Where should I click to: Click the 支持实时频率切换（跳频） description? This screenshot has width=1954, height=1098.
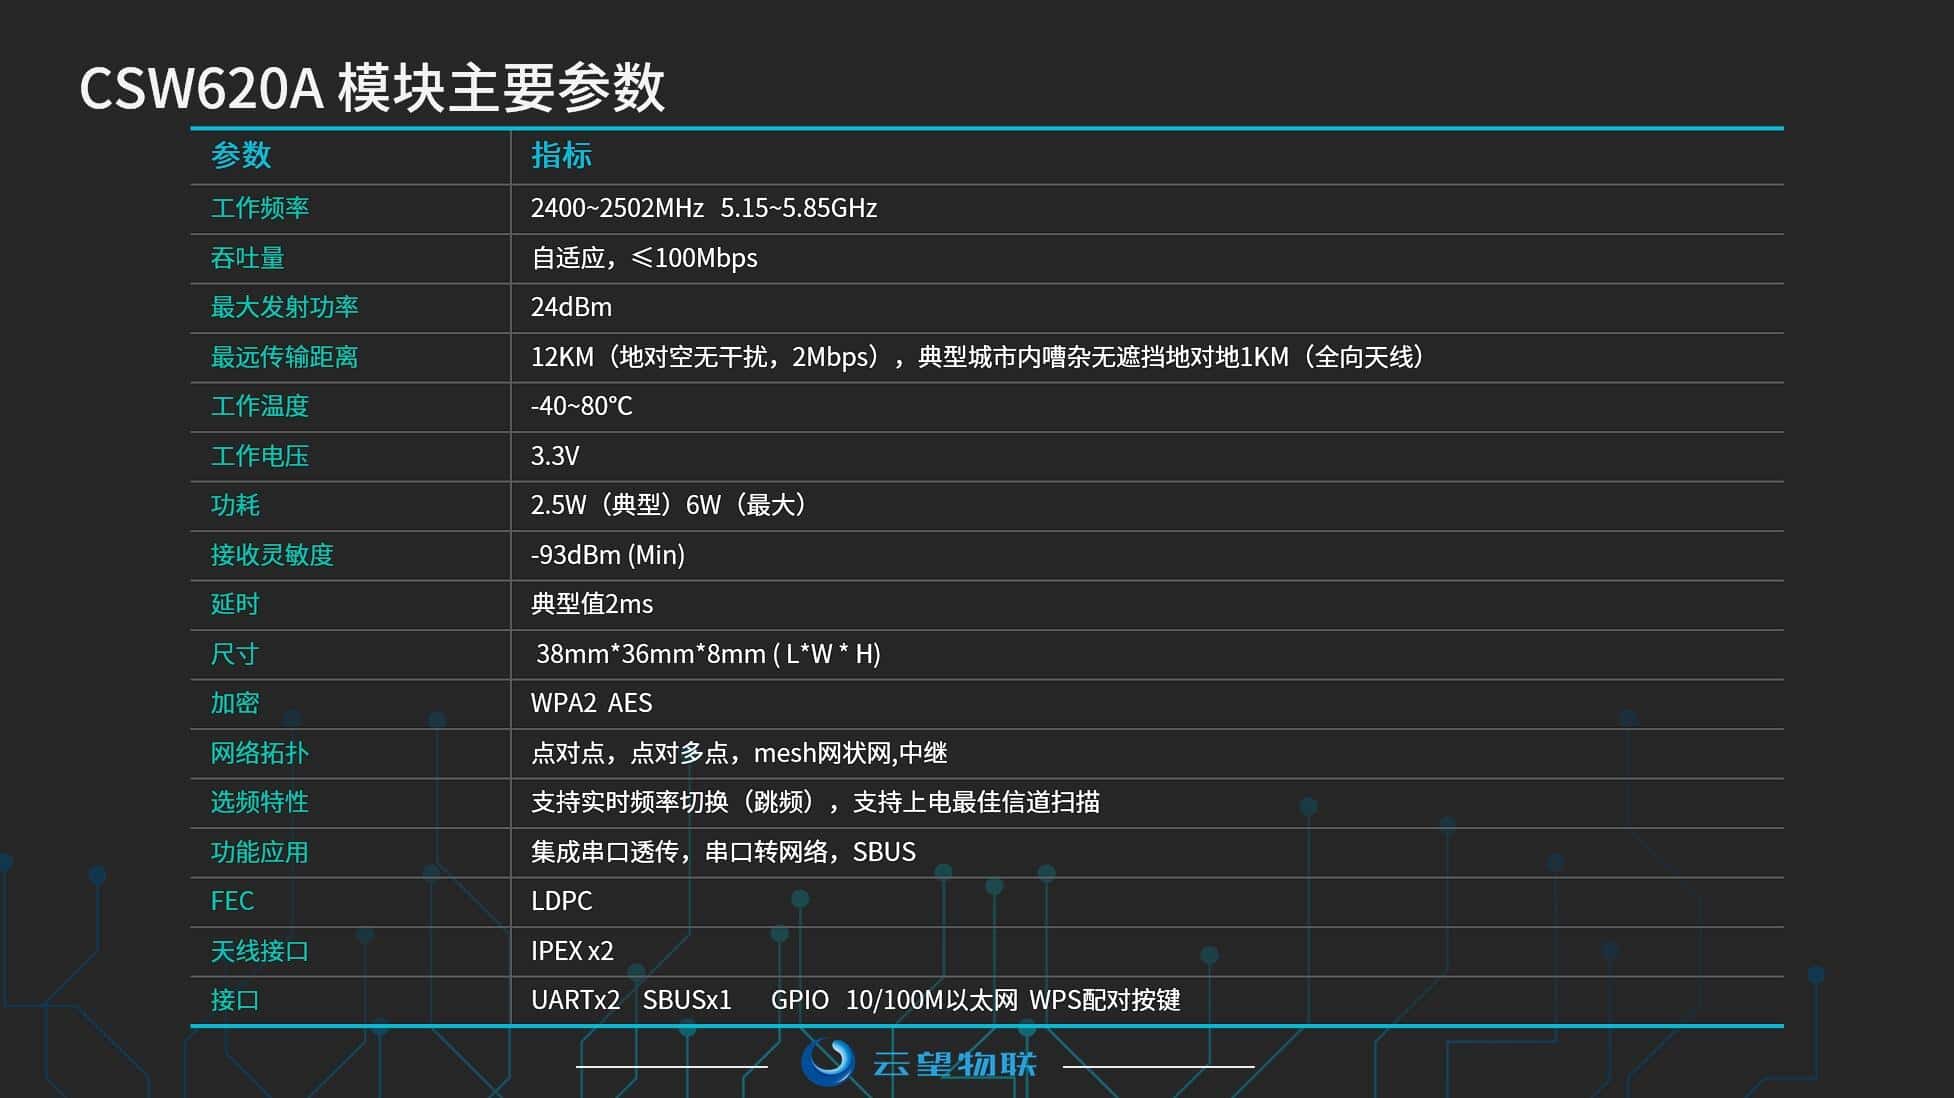[815, 802]
